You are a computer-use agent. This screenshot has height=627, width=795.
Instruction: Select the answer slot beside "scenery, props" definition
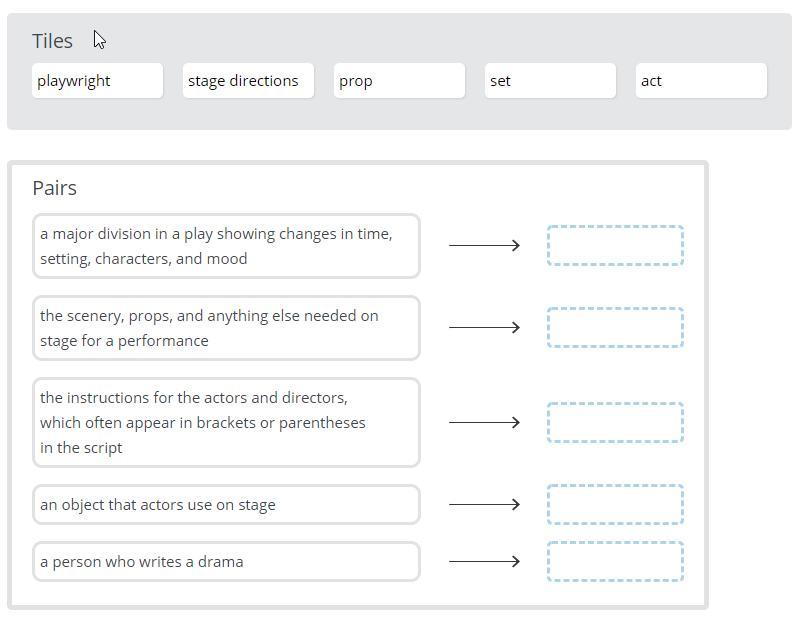(615, 328)
